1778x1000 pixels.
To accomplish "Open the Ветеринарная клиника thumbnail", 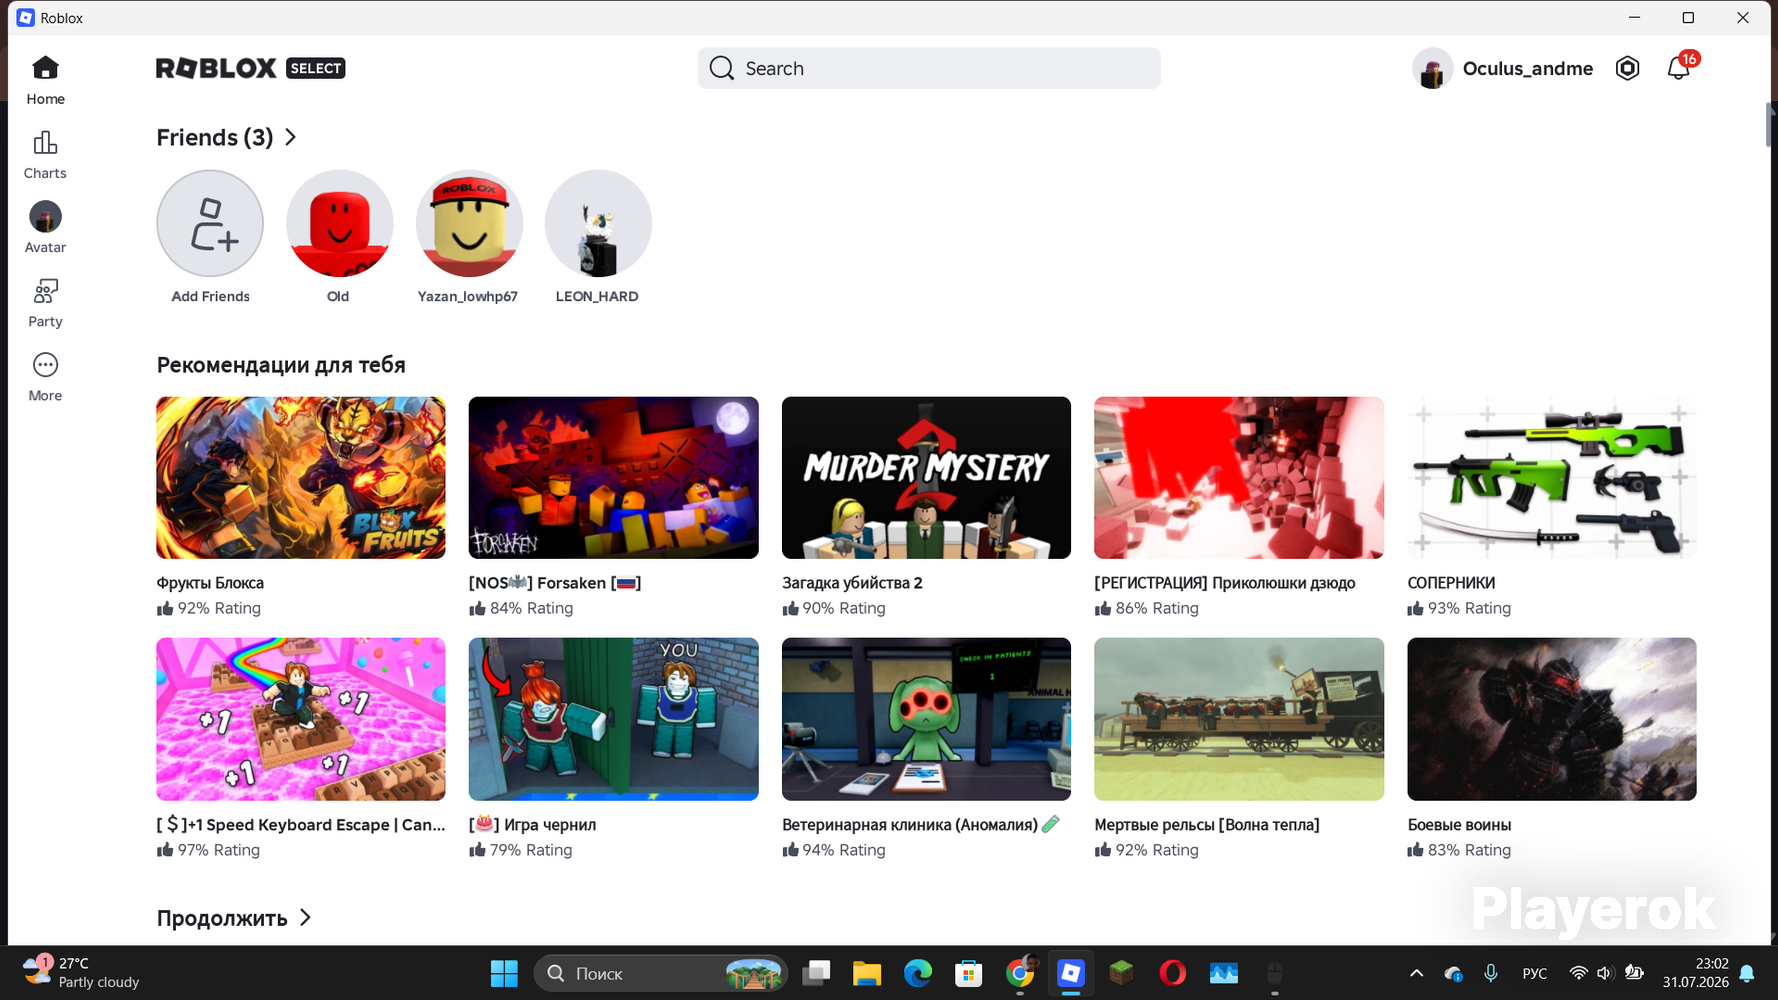I will 926,719.
